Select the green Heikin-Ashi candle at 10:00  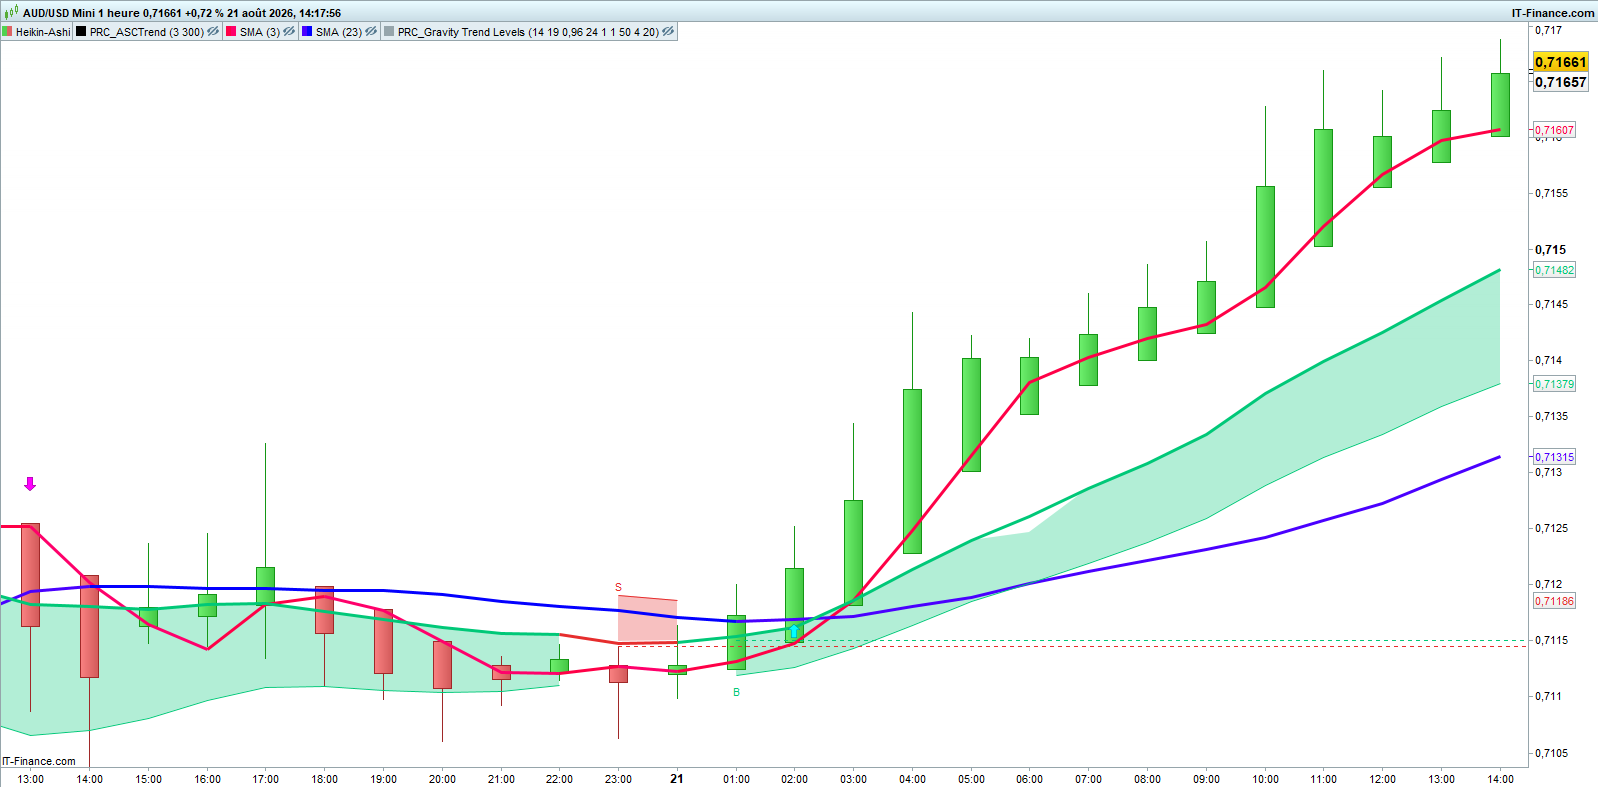pyautogui.click(x=1265, y=246)
